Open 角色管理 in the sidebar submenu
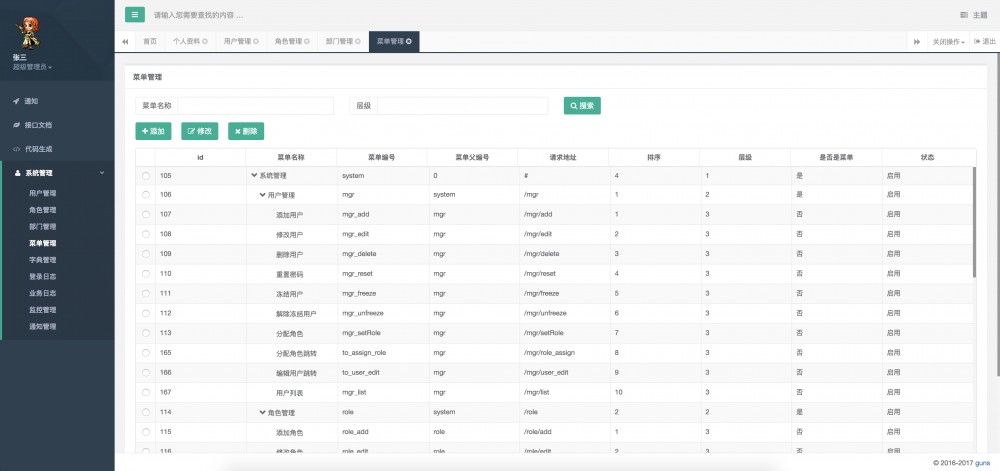 pos(43,210)
